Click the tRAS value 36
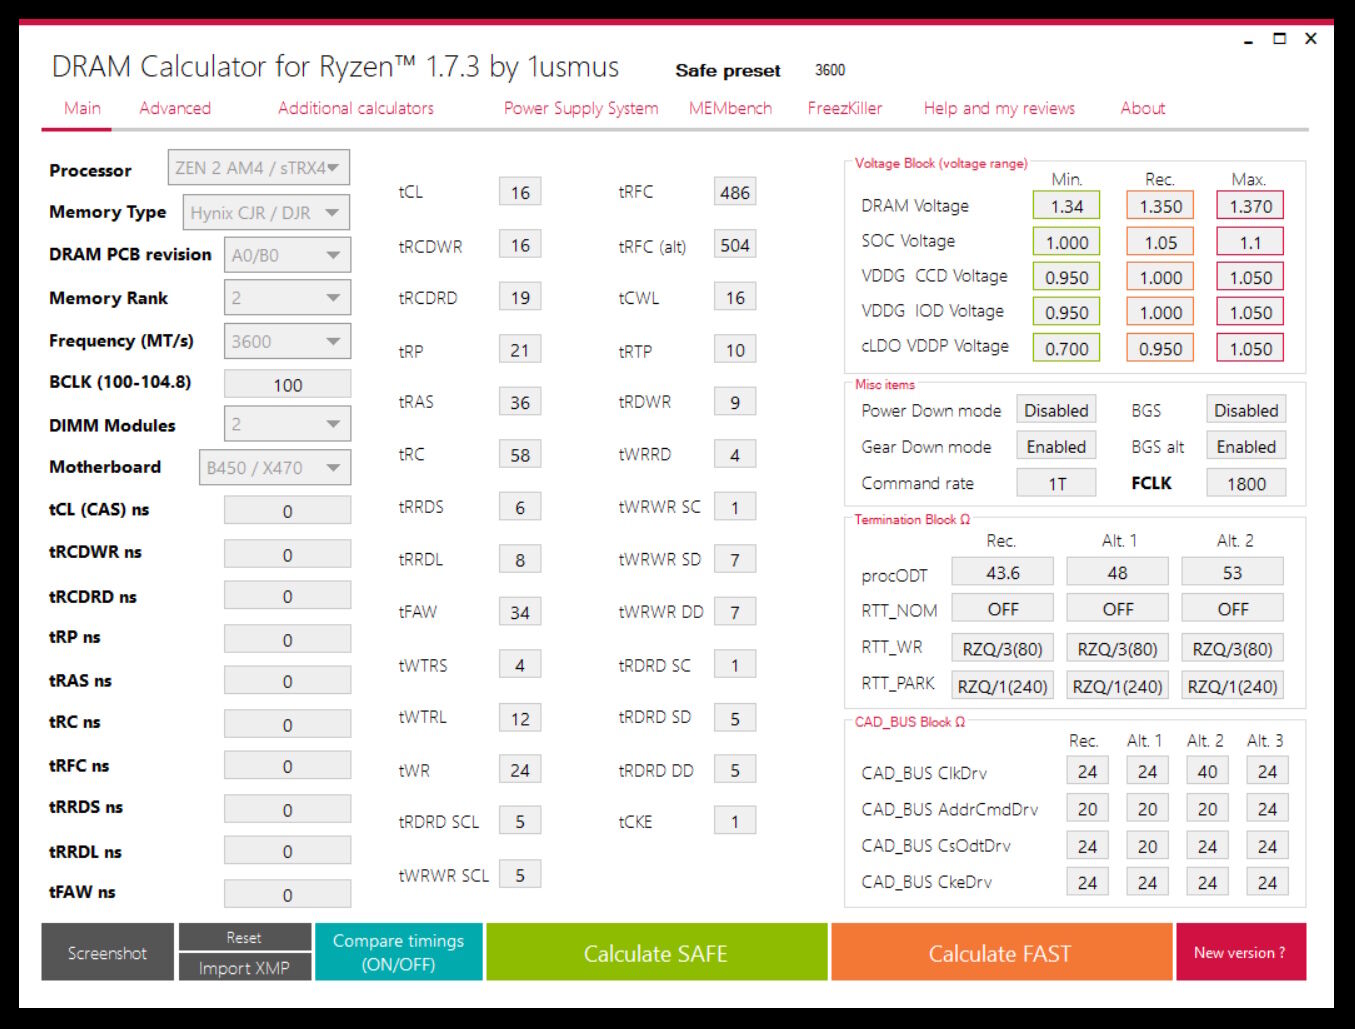Image resolution: width=1355 pixels, height=1029 pixels. point(520,402)
